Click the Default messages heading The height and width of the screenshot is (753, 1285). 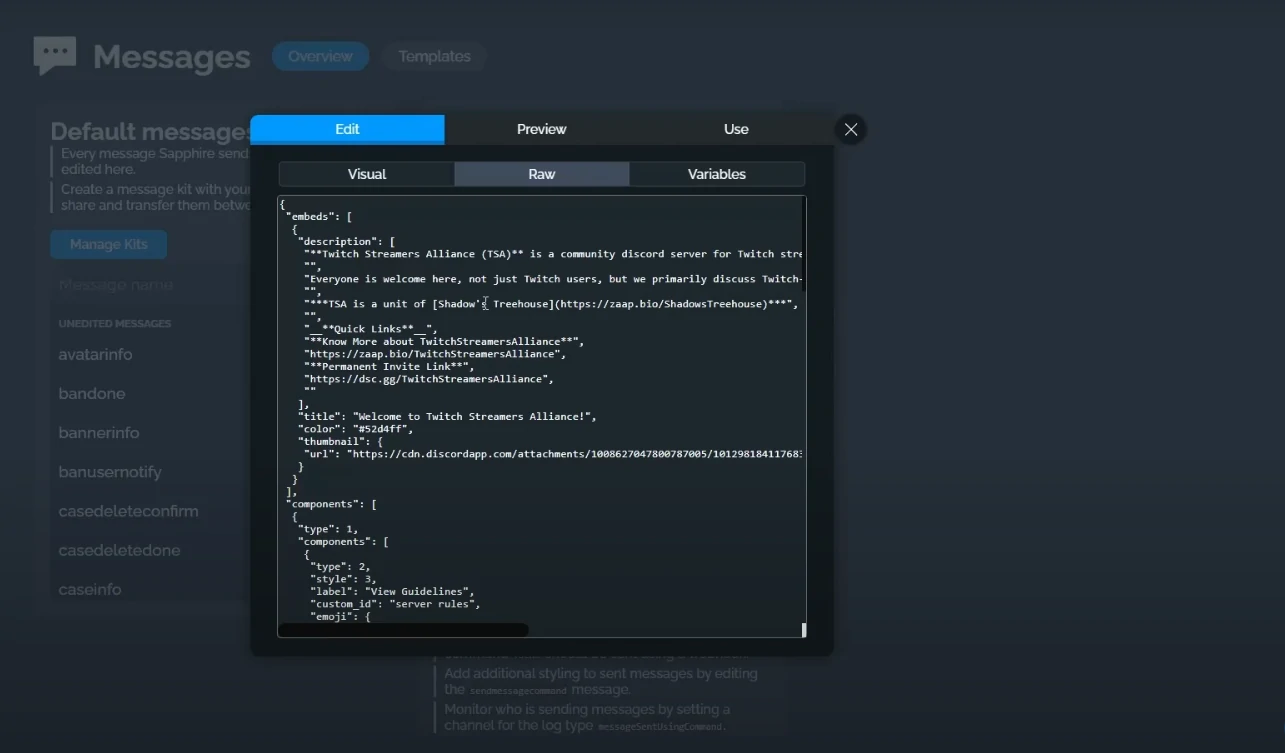[x=150, y=132]
